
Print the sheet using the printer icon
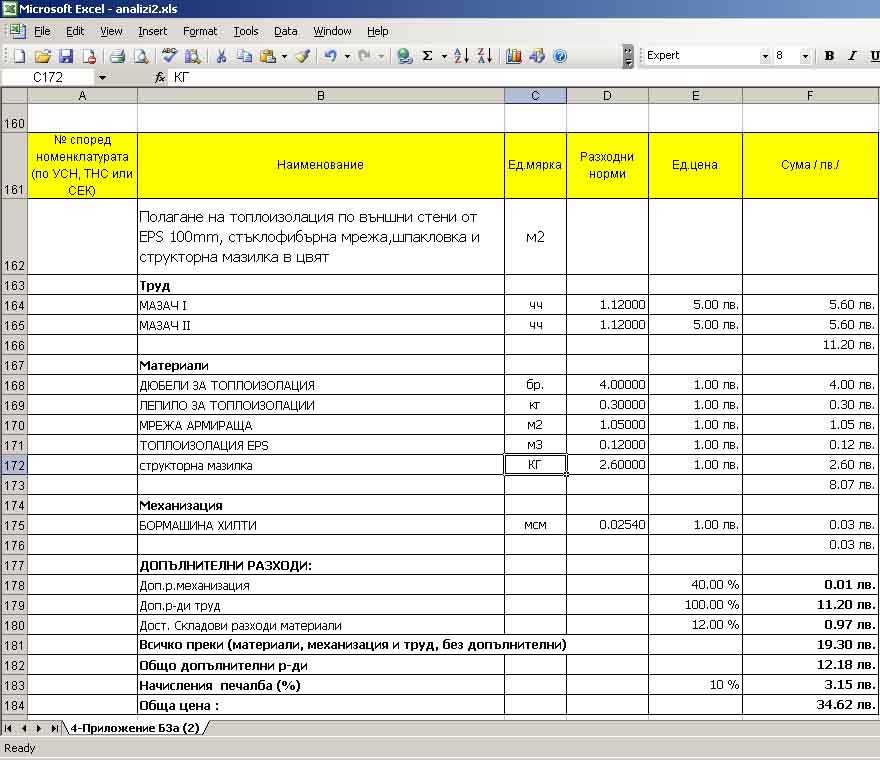coord(117,56)
